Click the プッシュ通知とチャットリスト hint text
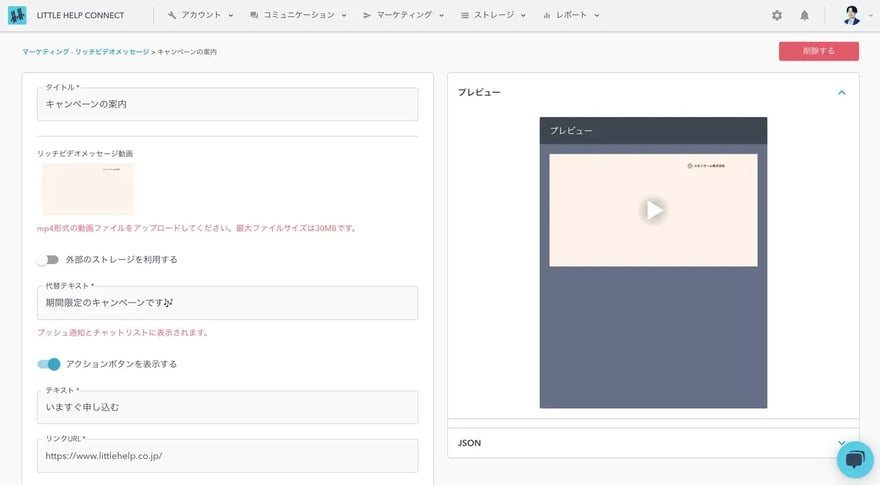This screenshot has width=880, height=485. click(x=123, y=332)
